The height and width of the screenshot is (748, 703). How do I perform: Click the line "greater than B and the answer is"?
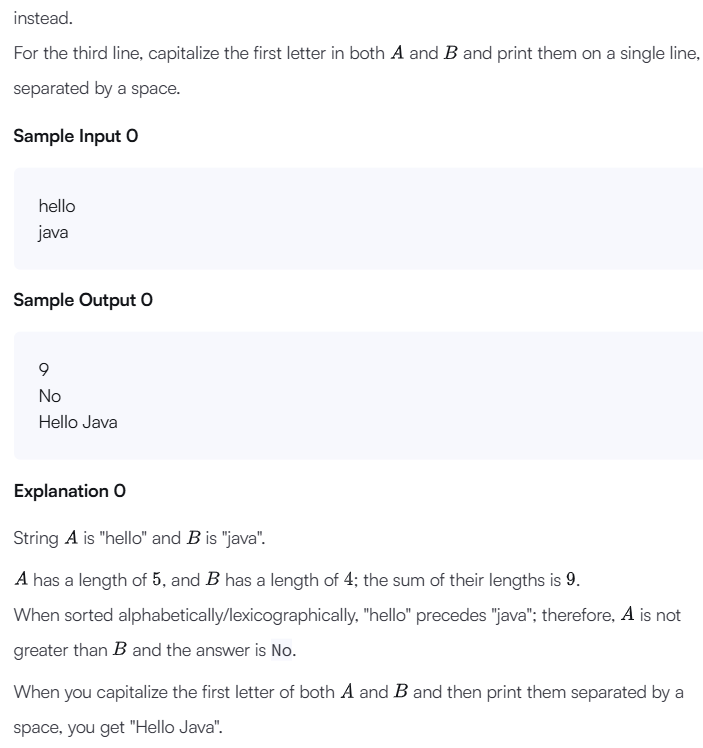tap(139, 650)
